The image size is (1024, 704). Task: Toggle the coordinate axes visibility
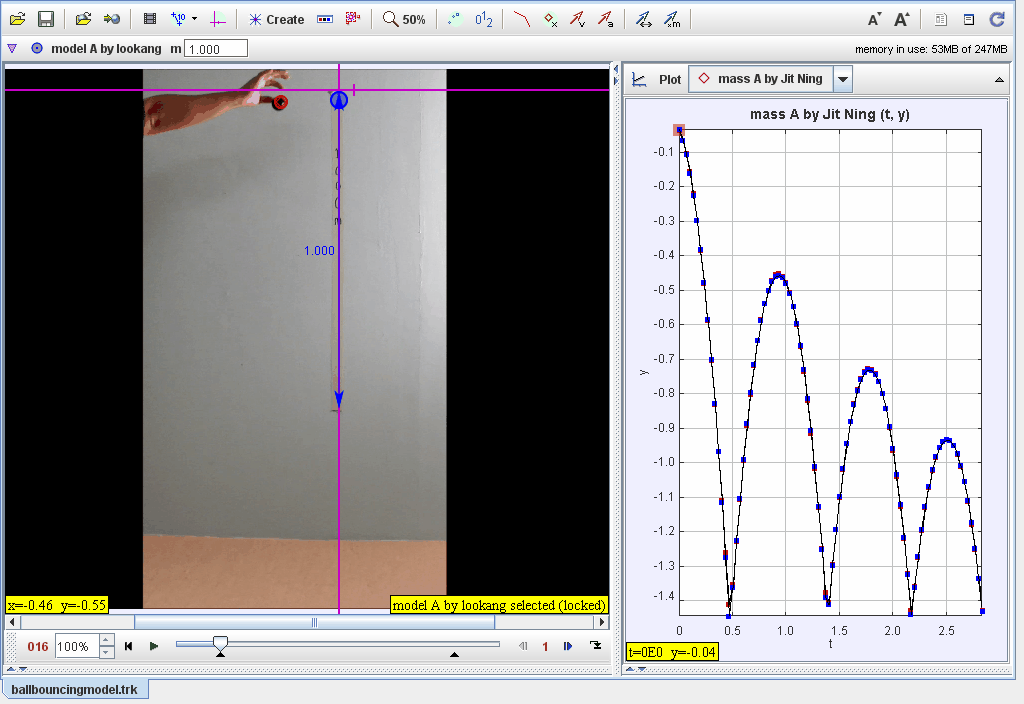tap(217, 19)
